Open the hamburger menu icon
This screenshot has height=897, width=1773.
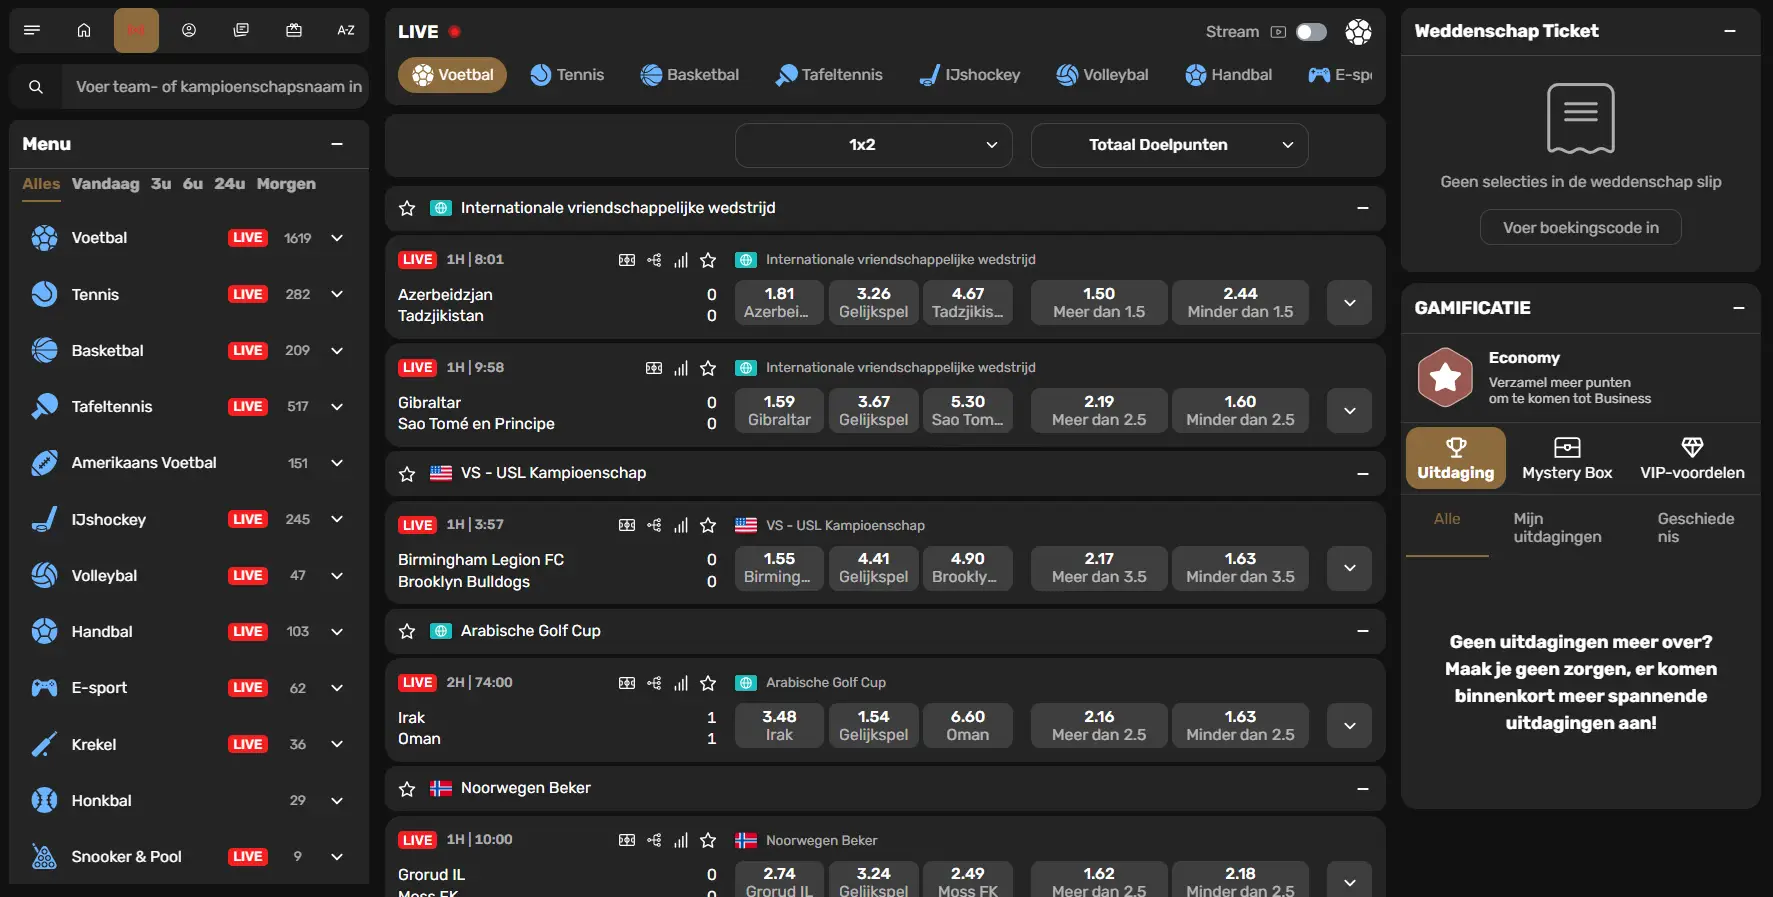pyautogui.click(x=32, y=30)
